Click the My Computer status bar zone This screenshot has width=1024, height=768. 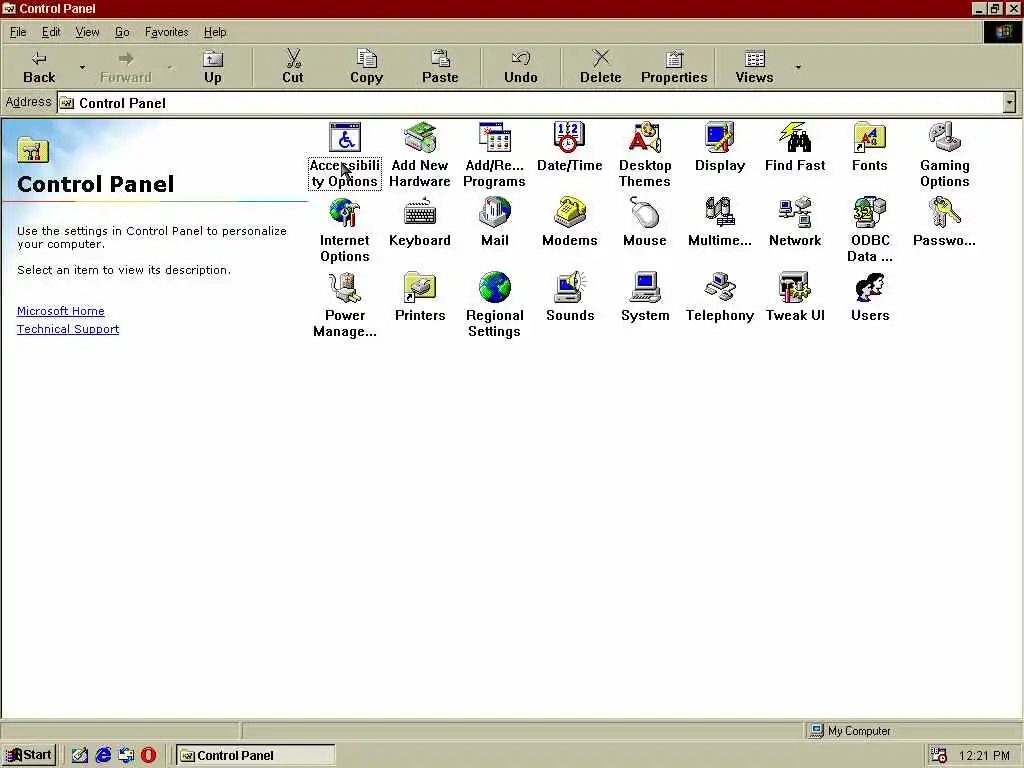pos(914,731)
